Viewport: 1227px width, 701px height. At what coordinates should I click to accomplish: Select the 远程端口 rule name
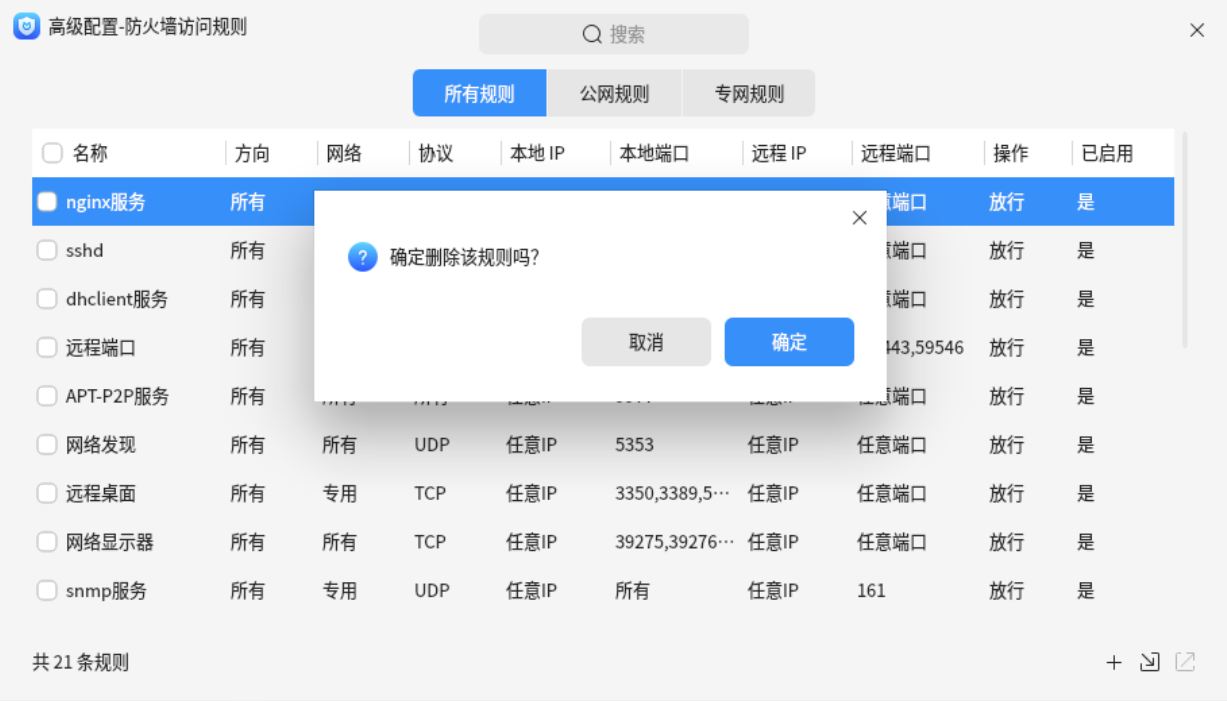pos(101,348)
